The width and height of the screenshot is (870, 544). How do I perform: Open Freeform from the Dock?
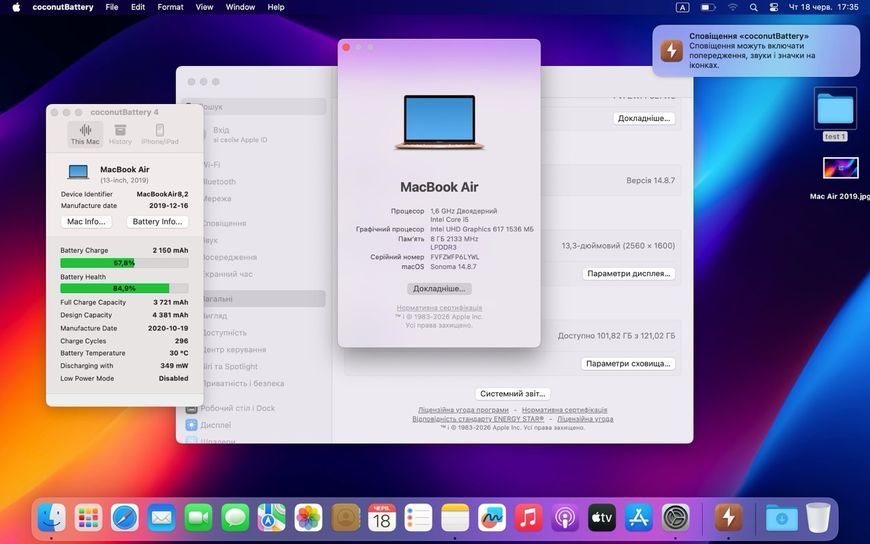point(492,517)
